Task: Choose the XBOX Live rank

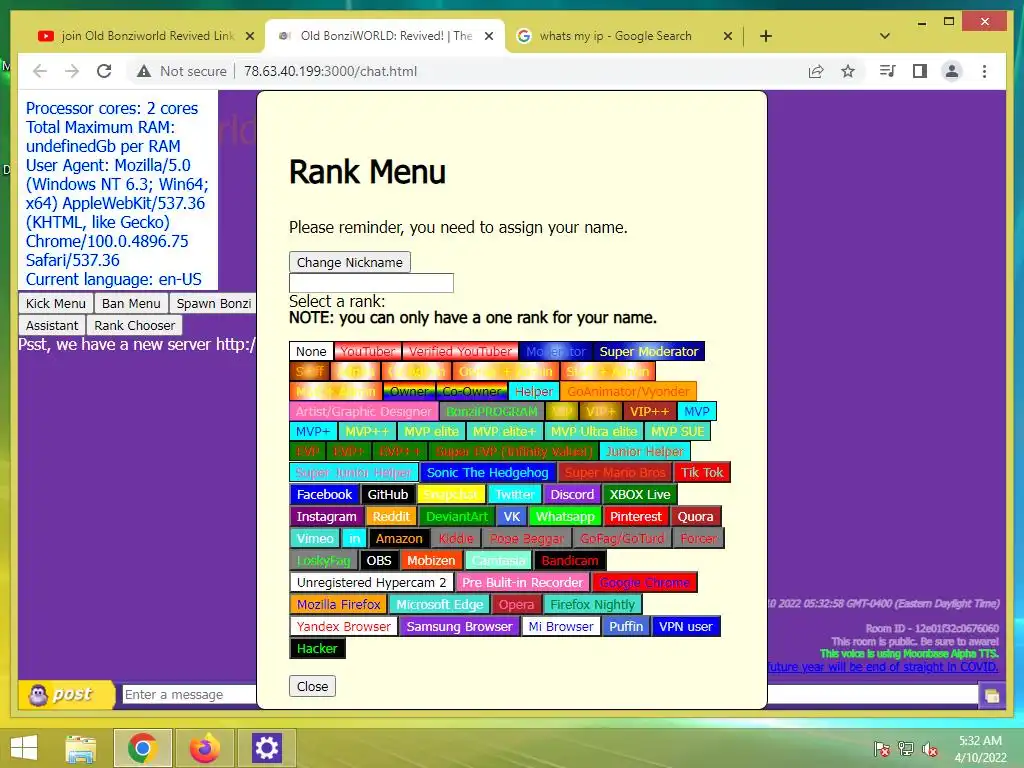Action: click(x=640, y=494)
